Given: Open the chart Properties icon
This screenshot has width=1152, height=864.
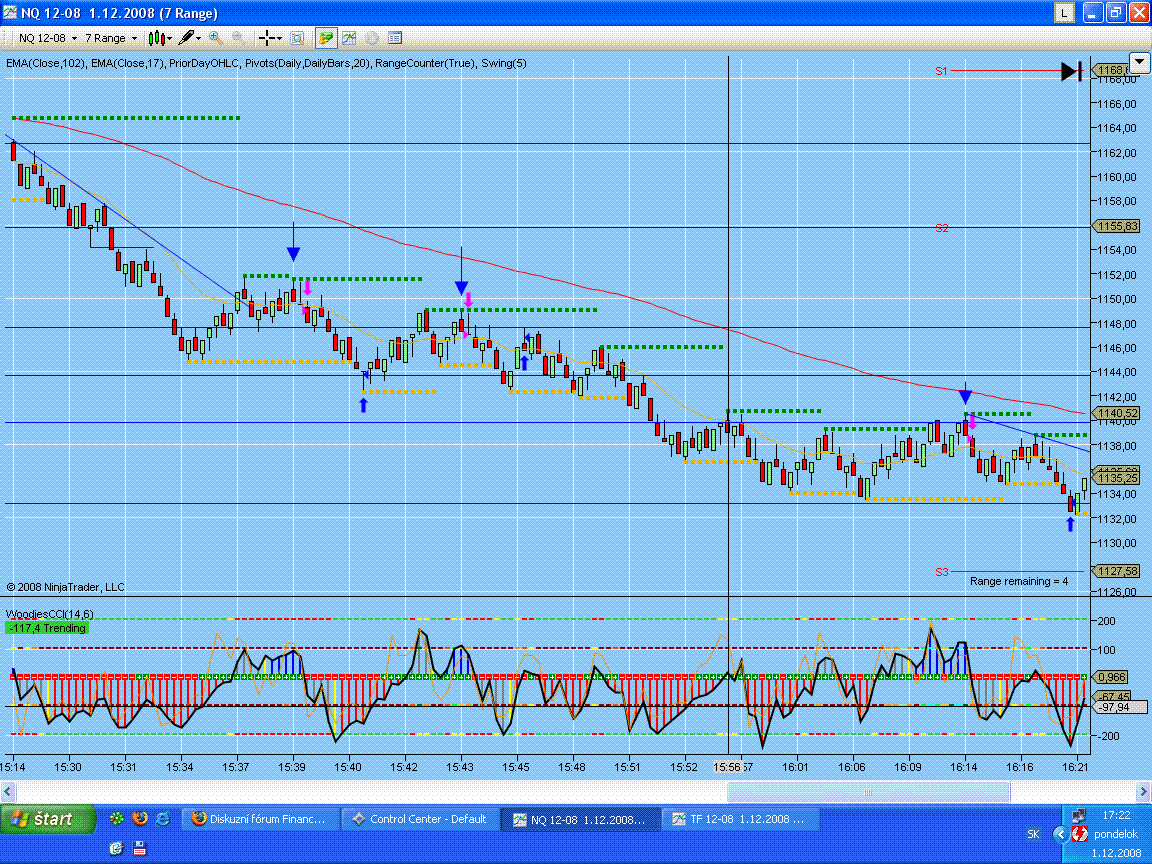Looking at the screenshot, I should click(395, 38).
